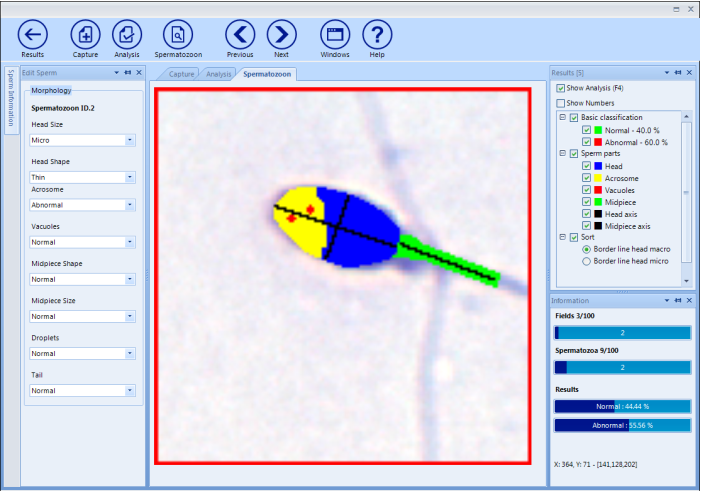Uncheck Basic classification checkbox

[574, 118]
